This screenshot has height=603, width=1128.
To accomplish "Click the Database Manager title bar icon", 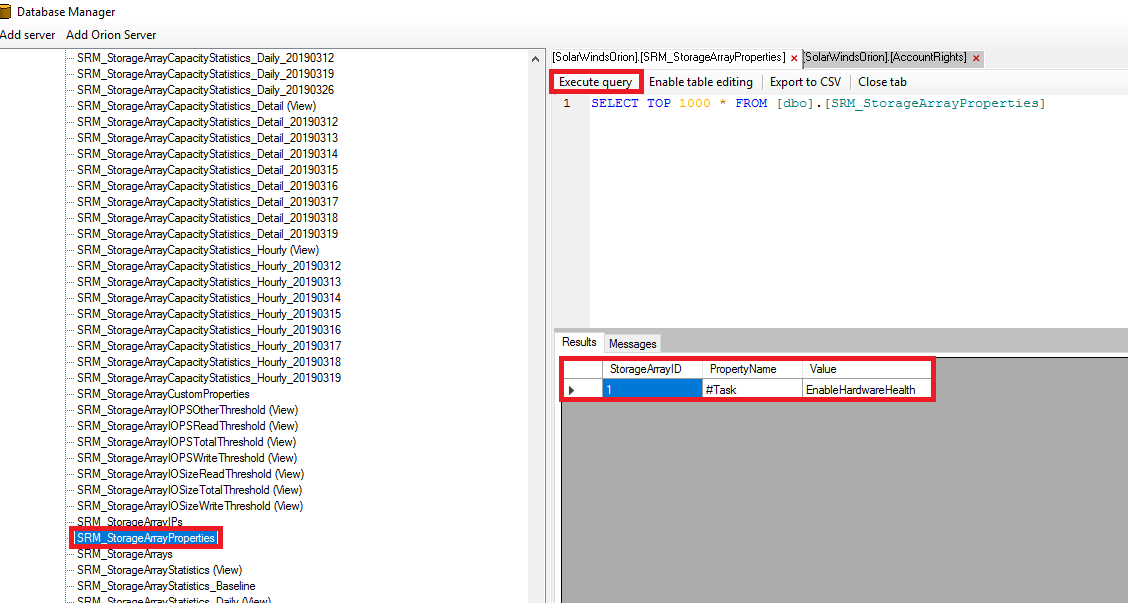I will (8, 11).
